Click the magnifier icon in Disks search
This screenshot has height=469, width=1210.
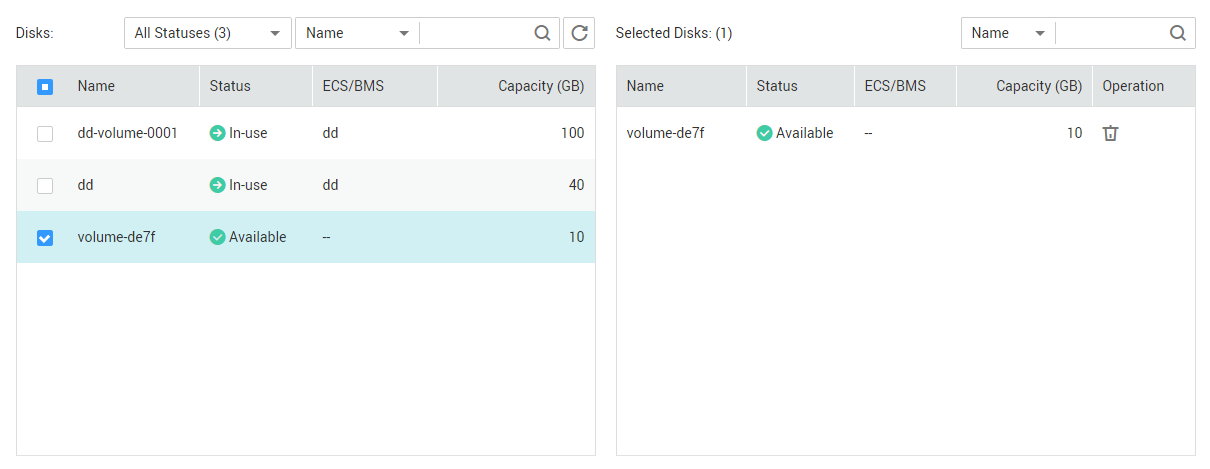542,33
